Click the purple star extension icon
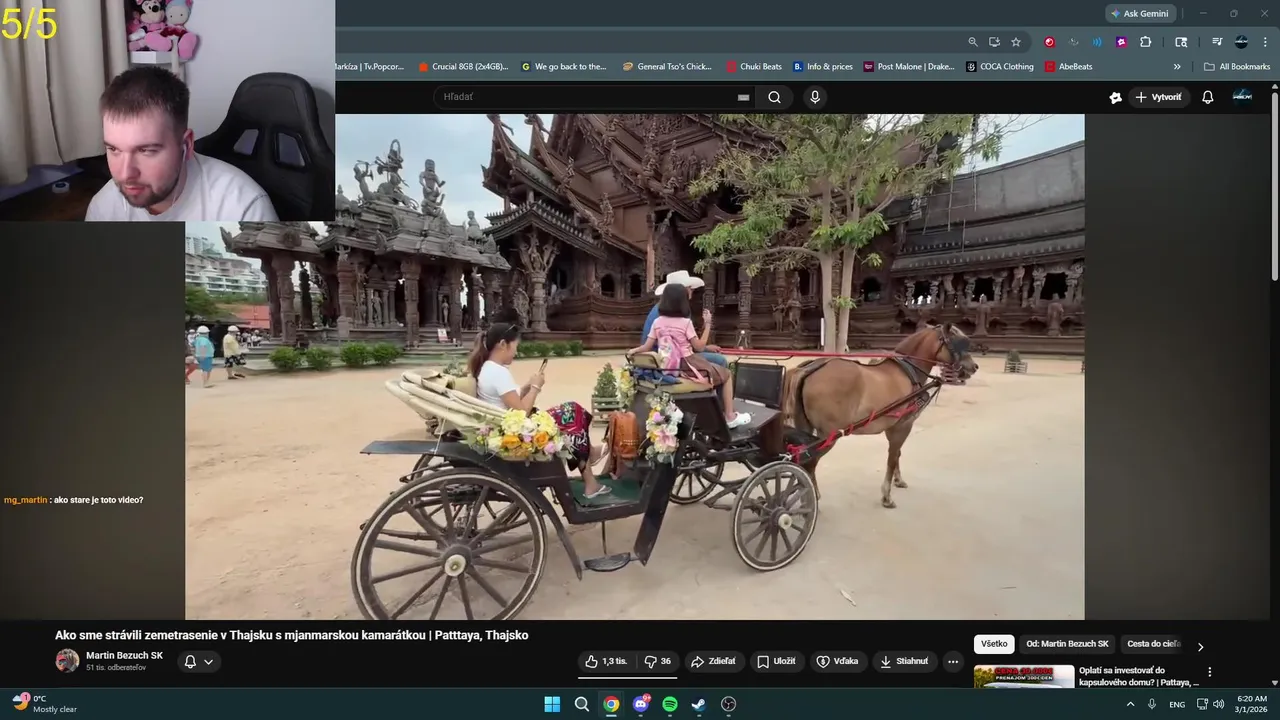The width and height of the screenshot is (1280, 720). 1121,42
